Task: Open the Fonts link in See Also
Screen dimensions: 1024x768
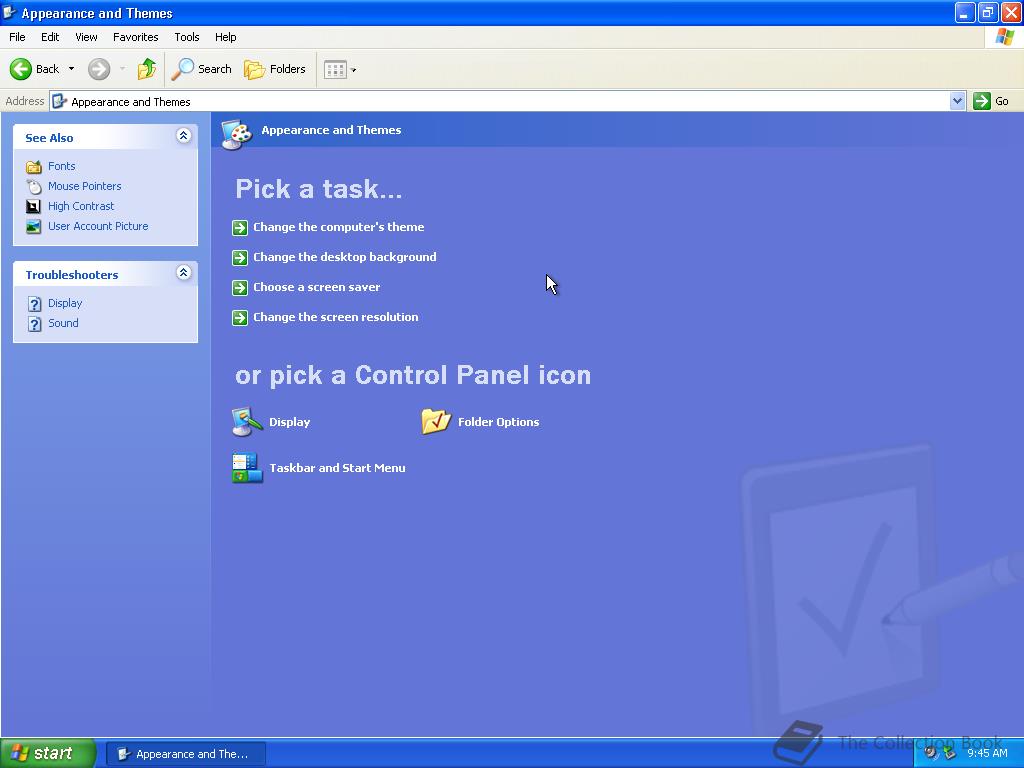Action: click(61, 167)
